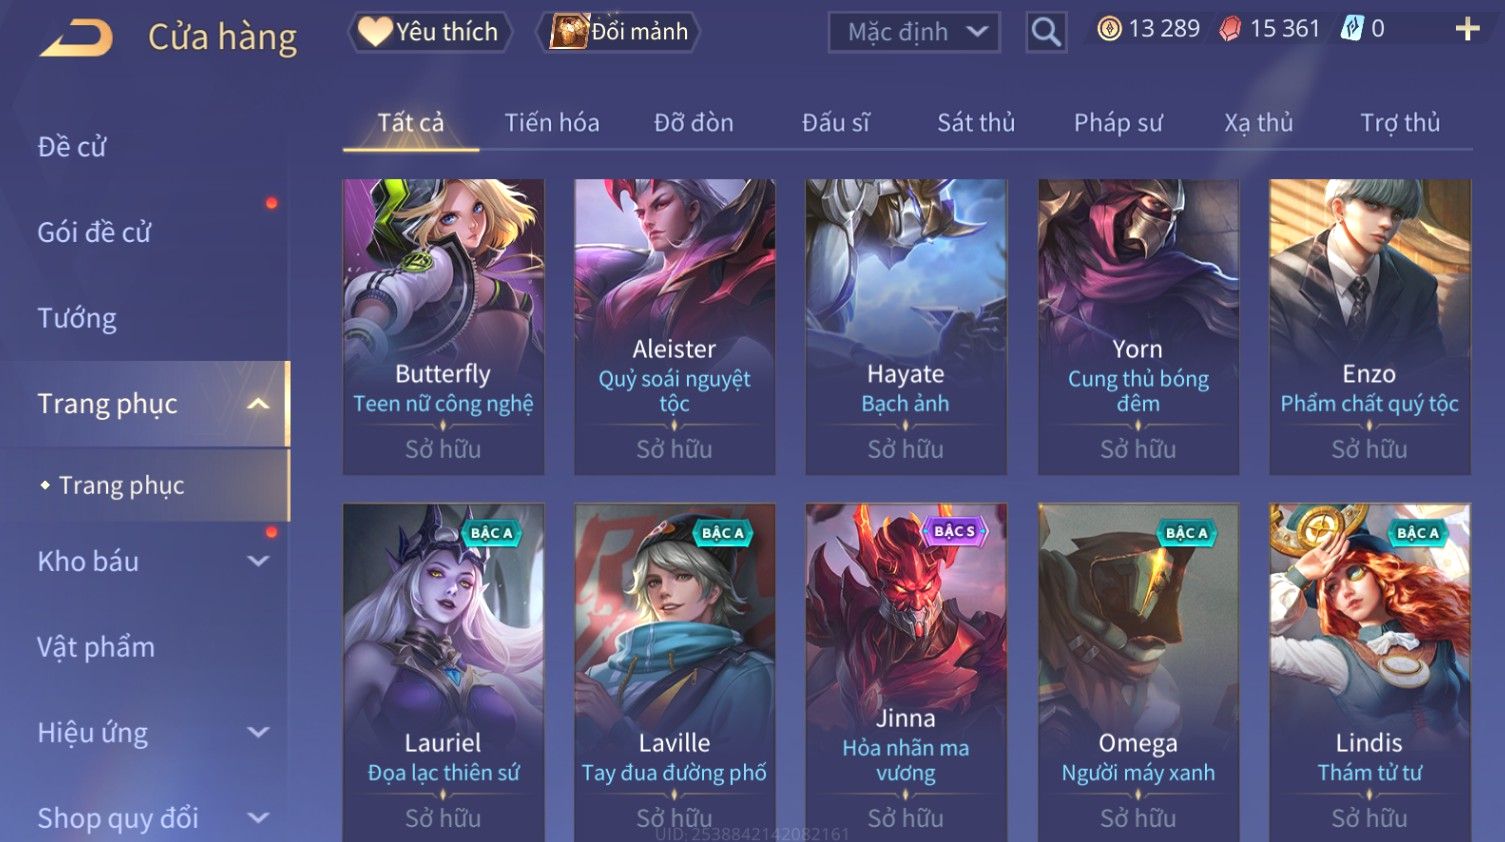The width and height of the screenshot is (1505, 842).
Task: Click the blue voucher balance icon
Action: [x=1352, y=29]
